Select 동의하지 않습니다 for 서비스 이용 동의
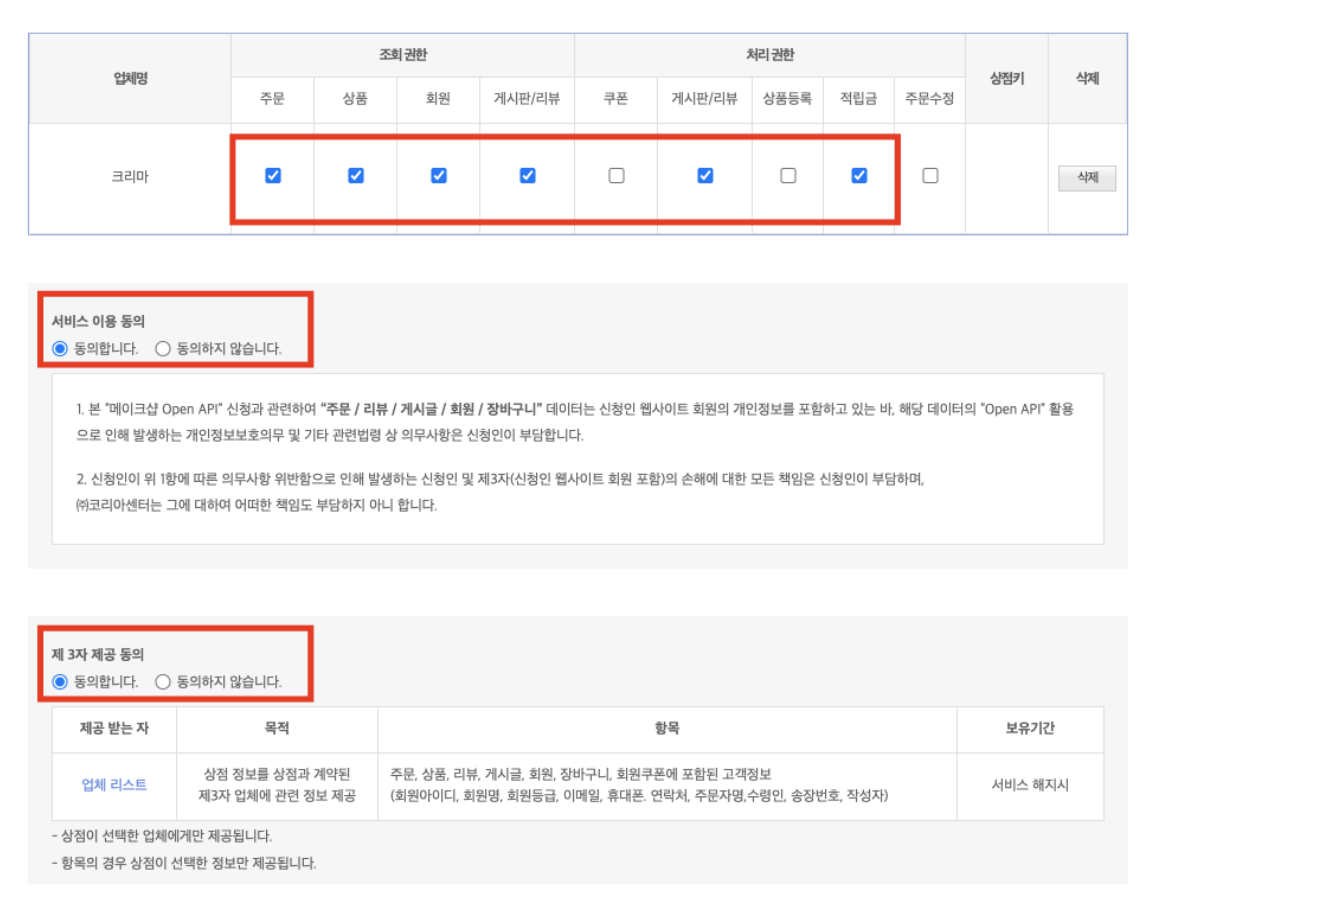This screenshot has width=1318, height=914. (163, 349)
